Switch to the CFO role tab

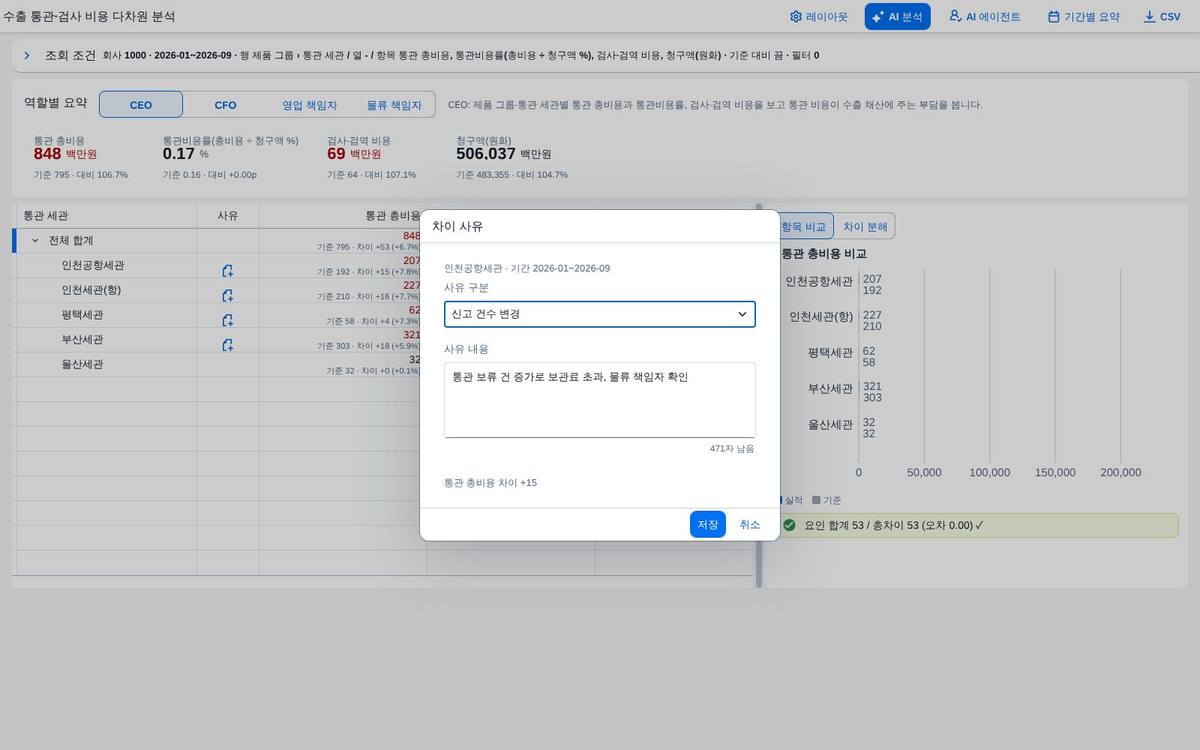click(225, 105)
